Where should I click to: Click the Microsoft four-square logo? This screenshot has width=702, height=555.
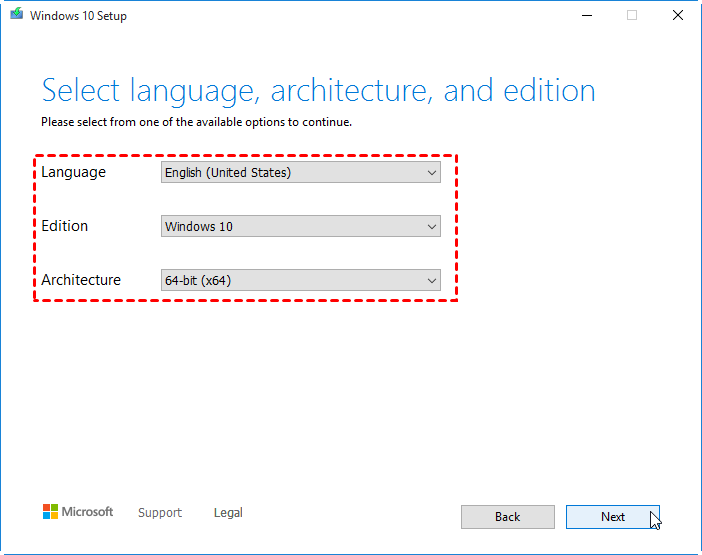[x=50, y=512]
